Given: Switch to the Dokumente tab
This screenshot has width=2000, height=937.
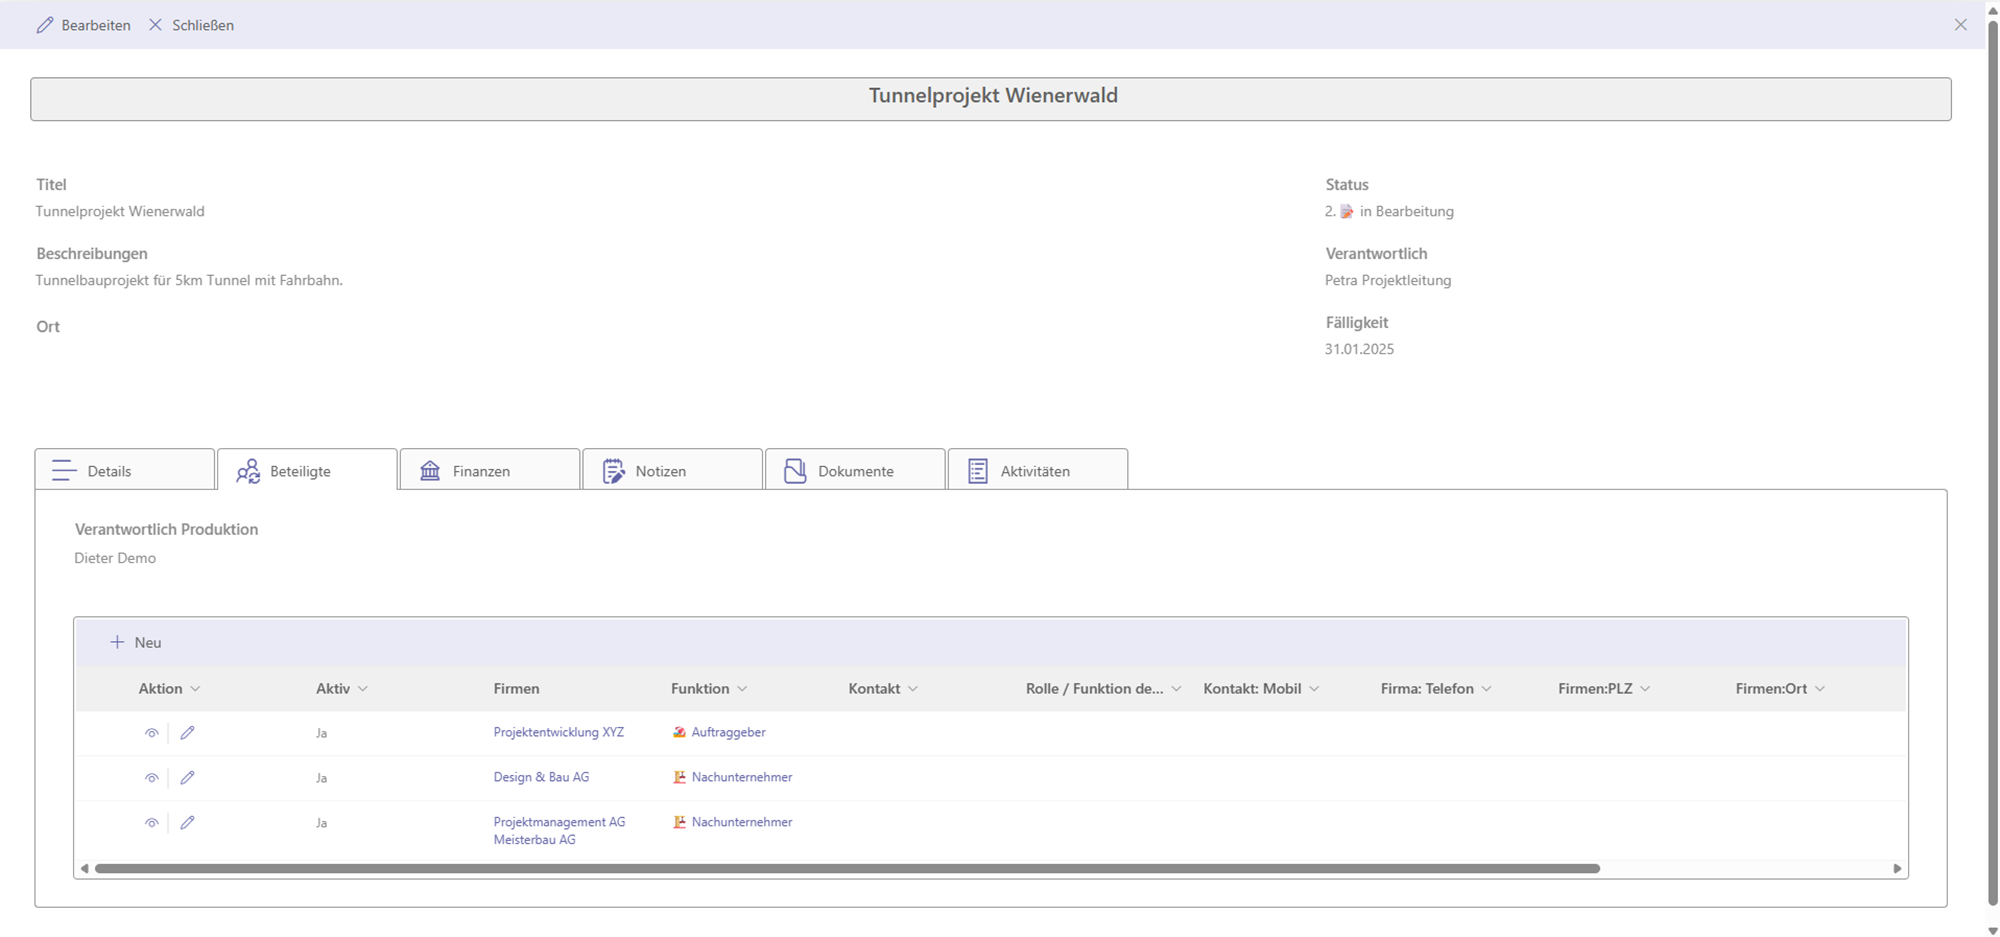Looking at the screenshot, I should tap(854, 471).
